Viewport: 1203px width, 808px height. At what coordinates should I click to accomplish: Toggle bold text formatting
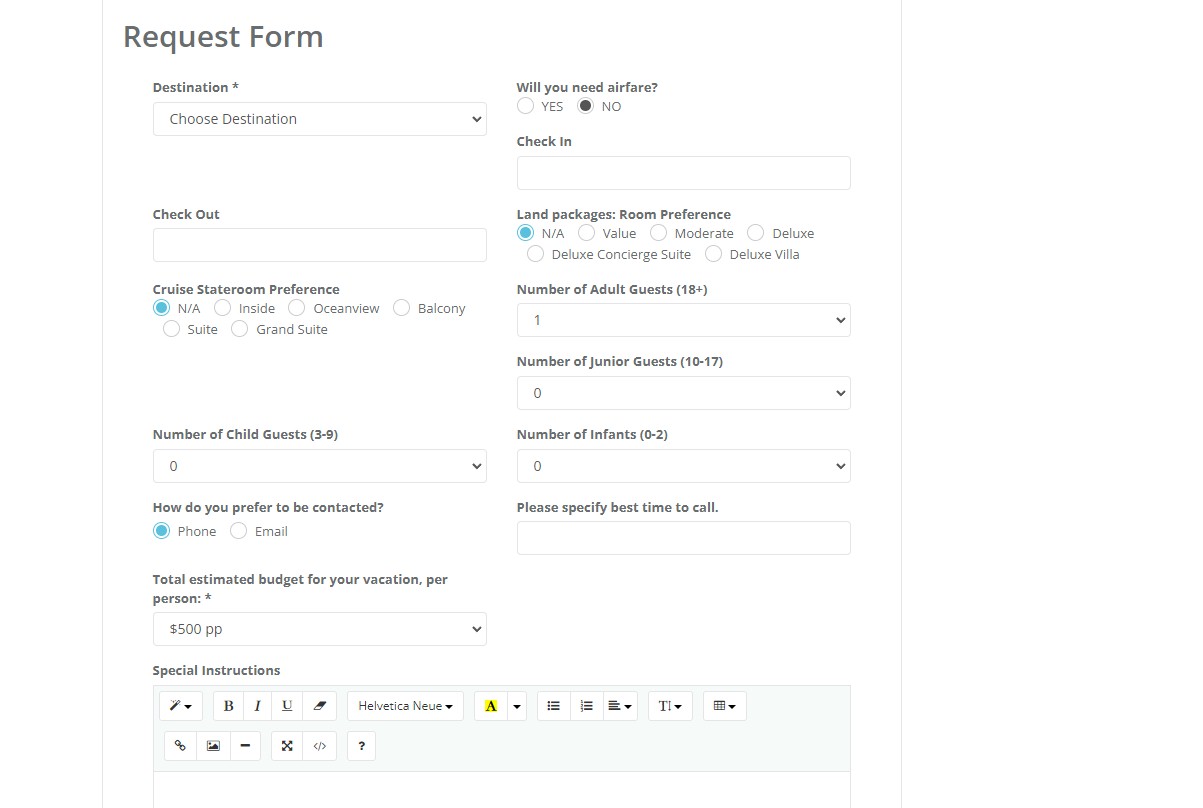(x=227, y=705)
